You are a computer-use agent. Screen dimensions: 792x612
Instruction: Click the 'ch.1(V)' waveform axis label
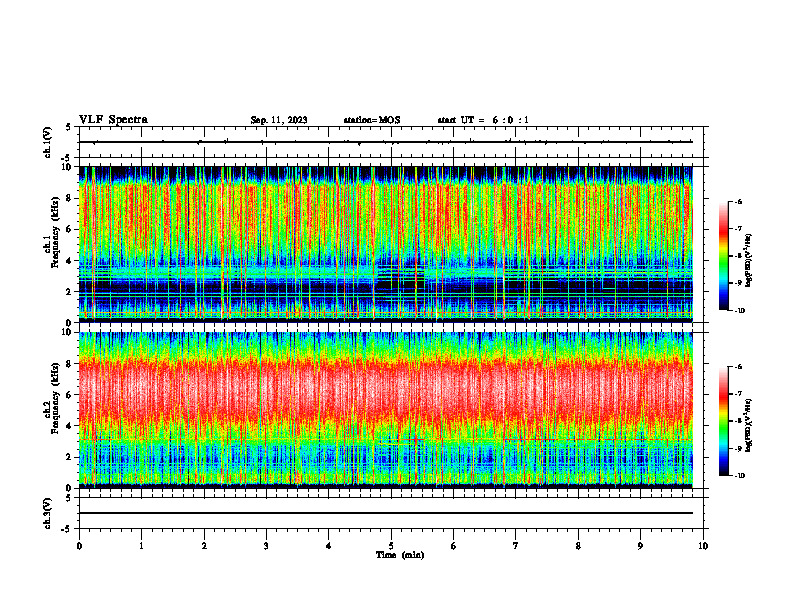tap(48, 142)
